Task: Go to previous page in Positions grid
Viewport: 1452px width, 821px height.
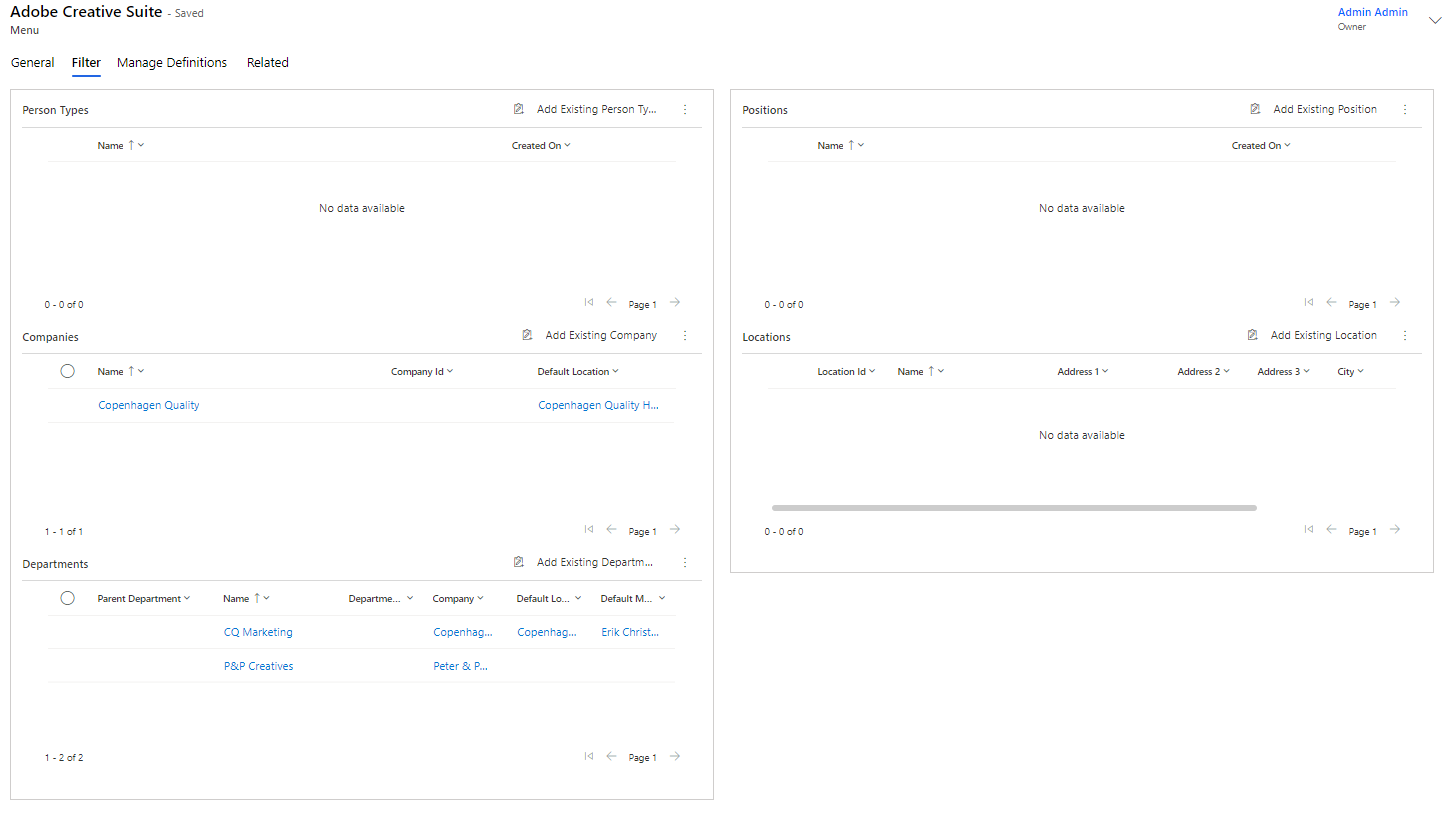Action: click(1332, 303)
